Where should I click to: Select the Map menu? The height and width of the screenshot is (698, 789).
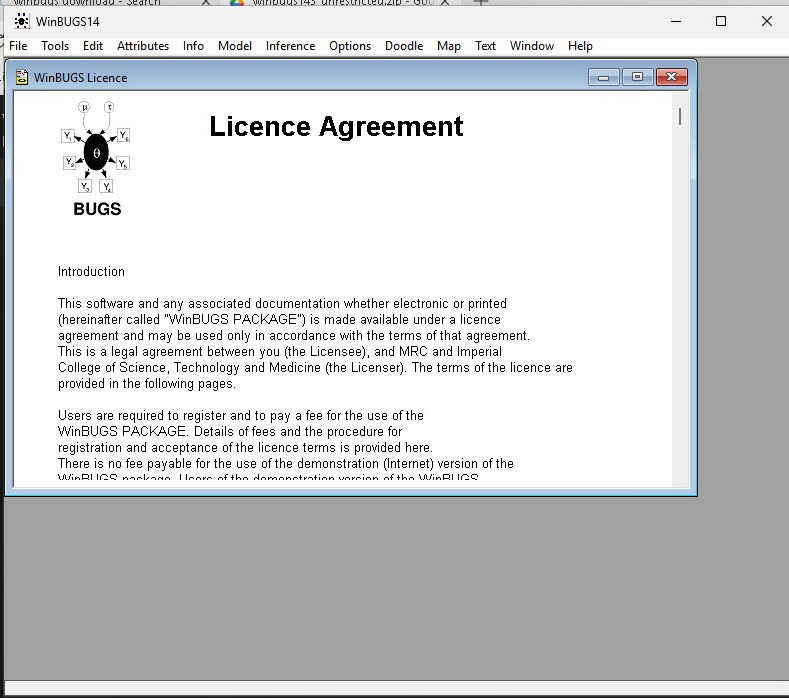(x=449, y=46)
